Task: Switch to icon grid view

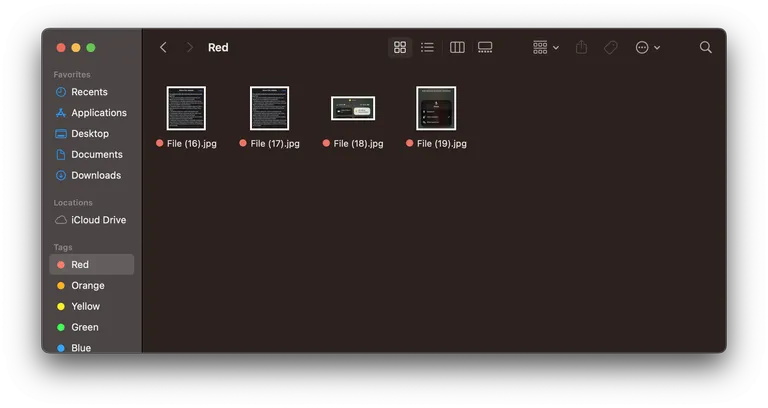Action: click(400, 47)
